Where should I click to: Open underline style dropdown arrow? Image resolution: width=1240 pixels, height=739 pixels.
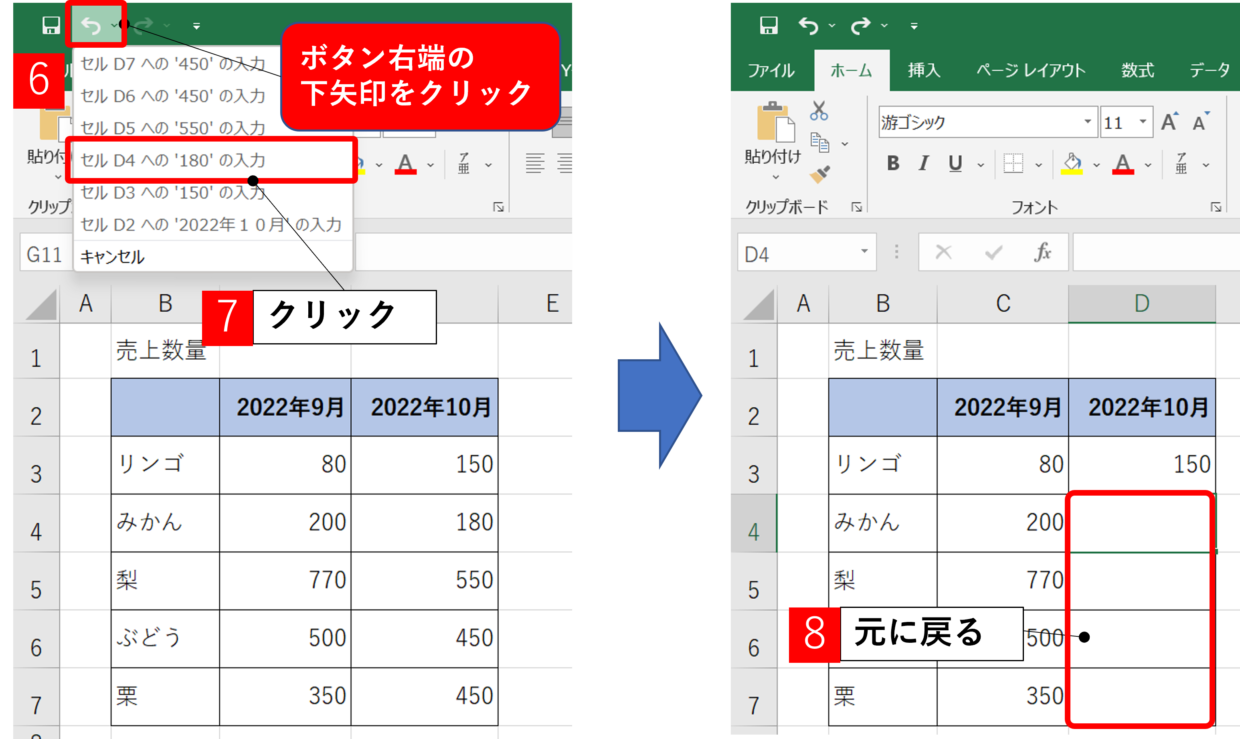click(980, 165)
